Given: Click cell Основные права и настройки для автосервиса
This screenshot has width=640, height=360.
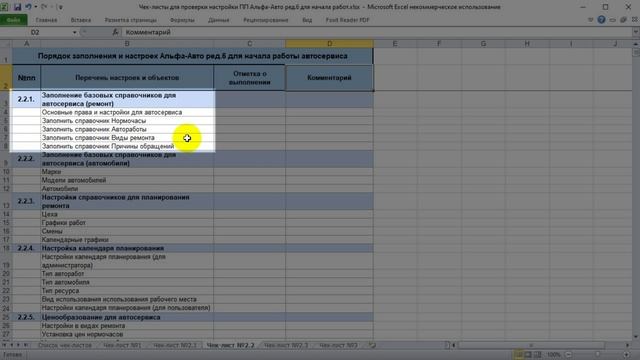Looking at the screenshot, I should tap(127, 112).
